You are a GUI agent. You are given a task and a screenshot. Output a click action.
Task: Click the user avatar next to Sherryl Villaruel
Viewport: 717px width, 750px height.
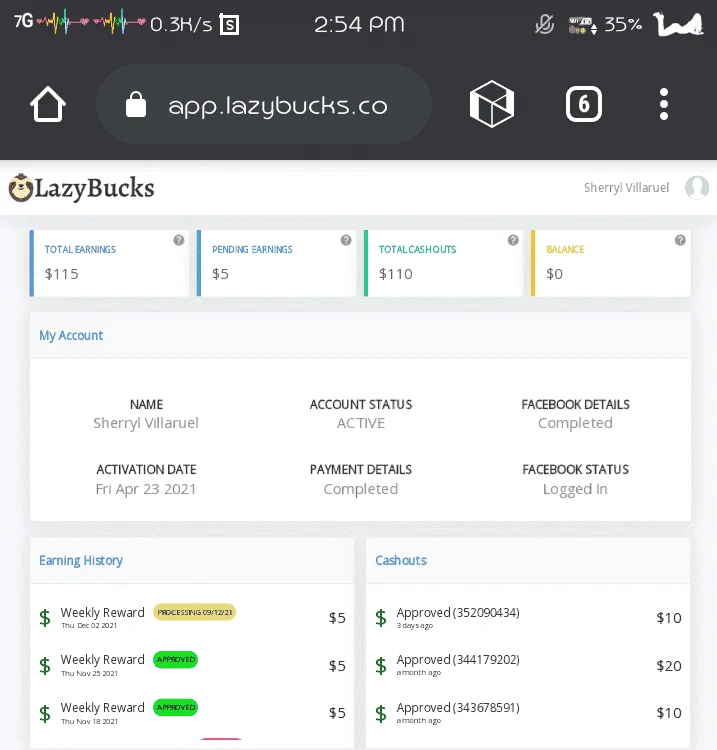click(x=697, y=188)
